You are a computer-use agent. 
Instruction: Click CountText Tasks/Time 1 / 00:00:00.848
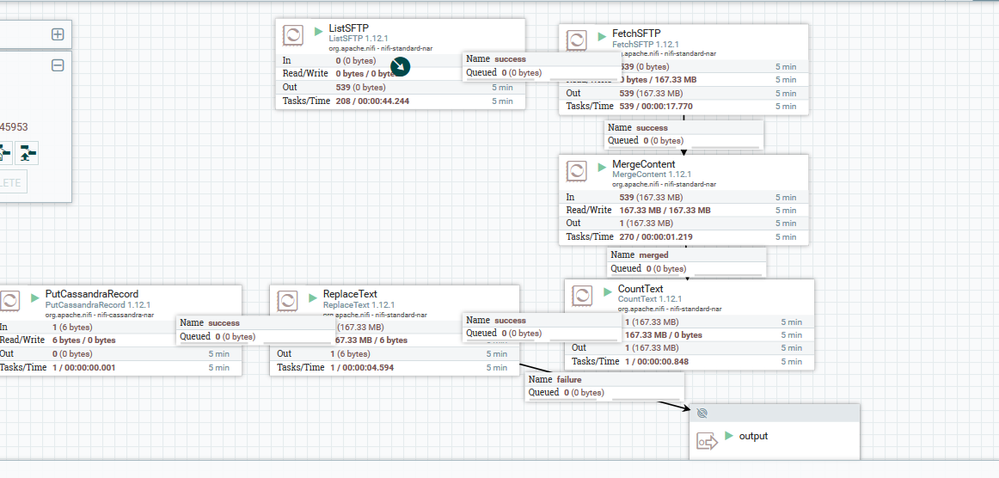(x=657, y=362)
